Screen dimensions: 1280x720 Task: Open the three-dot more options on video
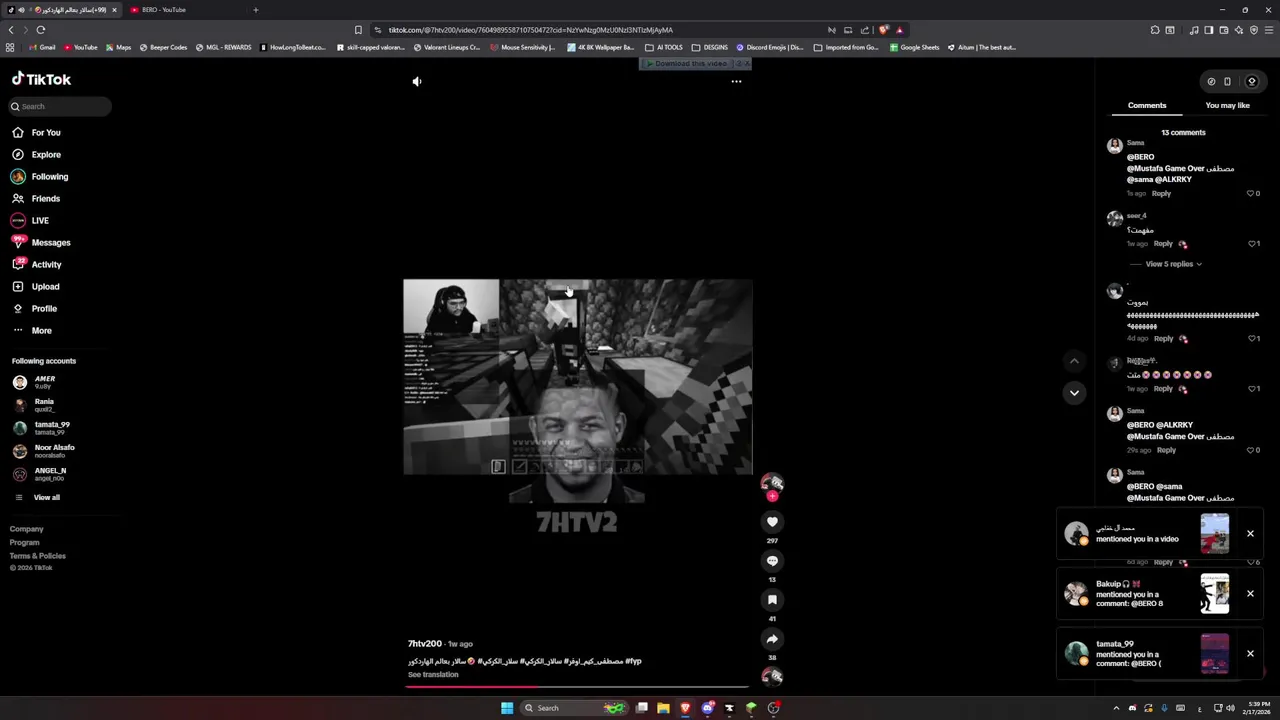tap(736, 81)
